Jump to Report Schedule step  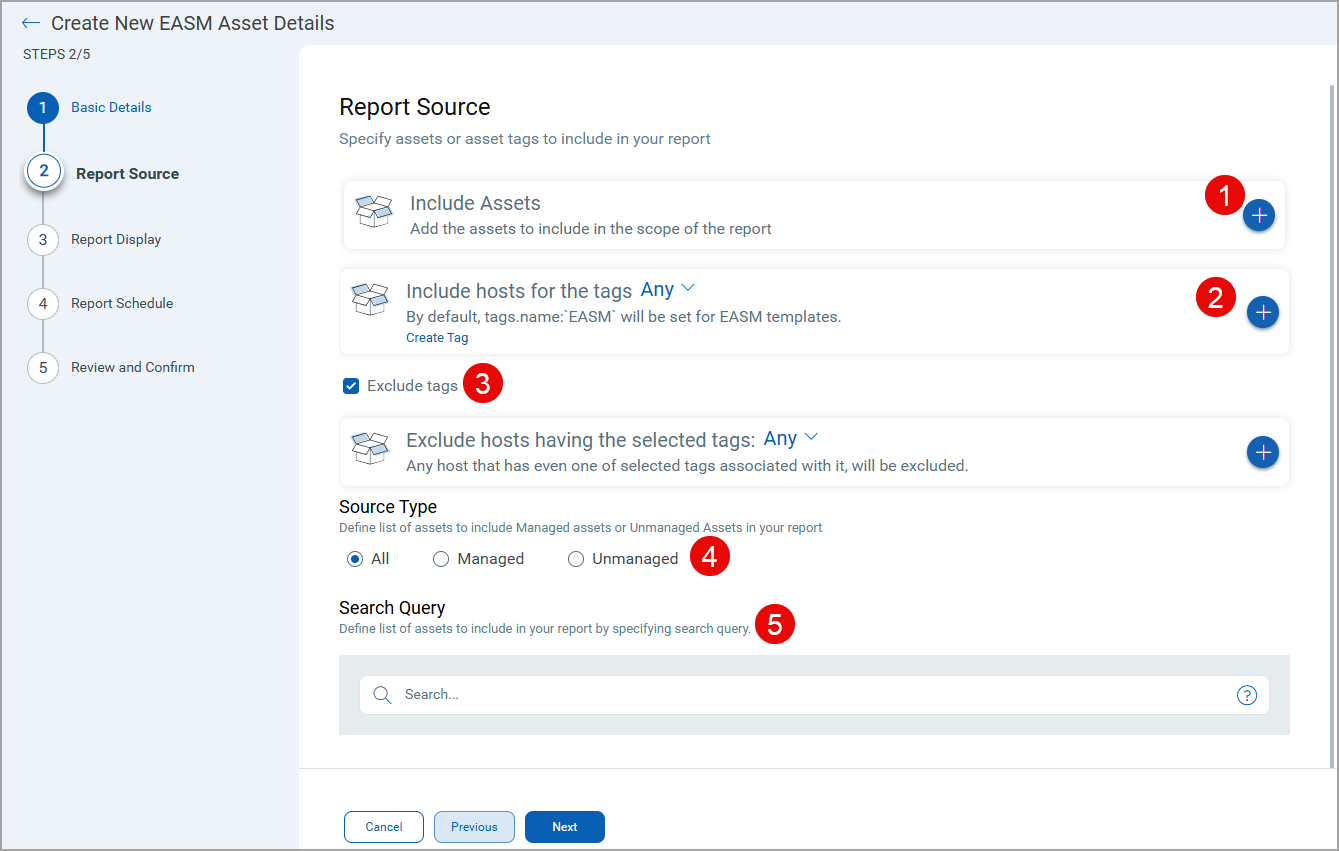[x=122, y=303]
